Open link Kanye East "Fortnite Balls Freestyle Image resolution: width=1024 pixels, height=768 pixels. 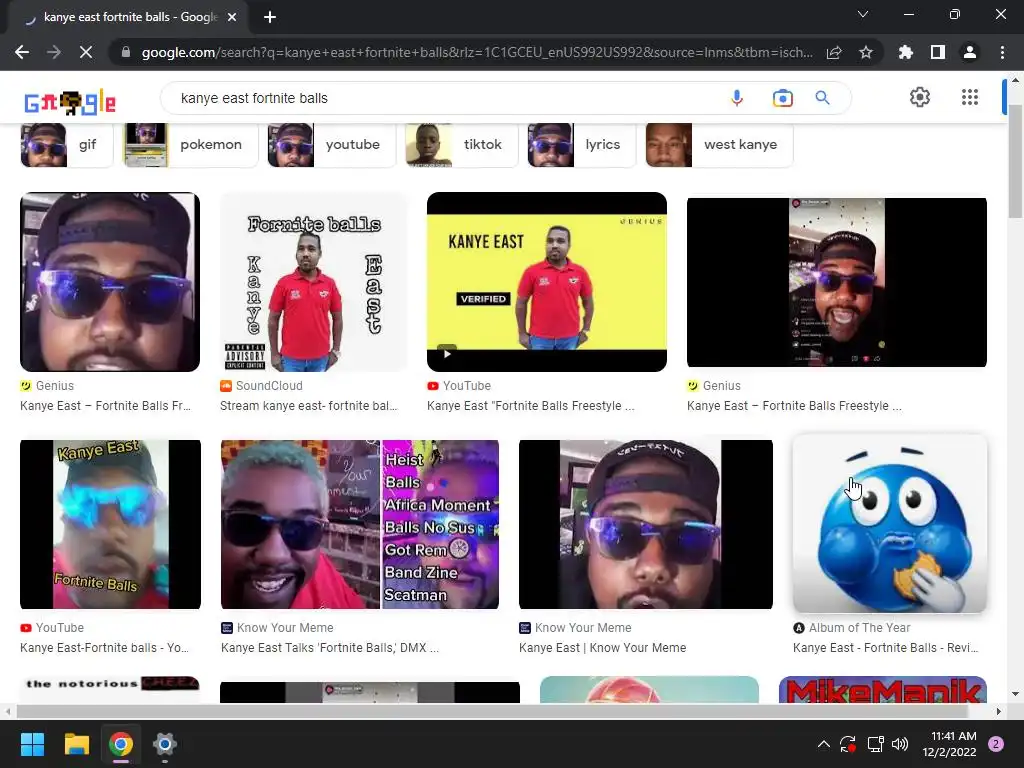tap(530, 406)
